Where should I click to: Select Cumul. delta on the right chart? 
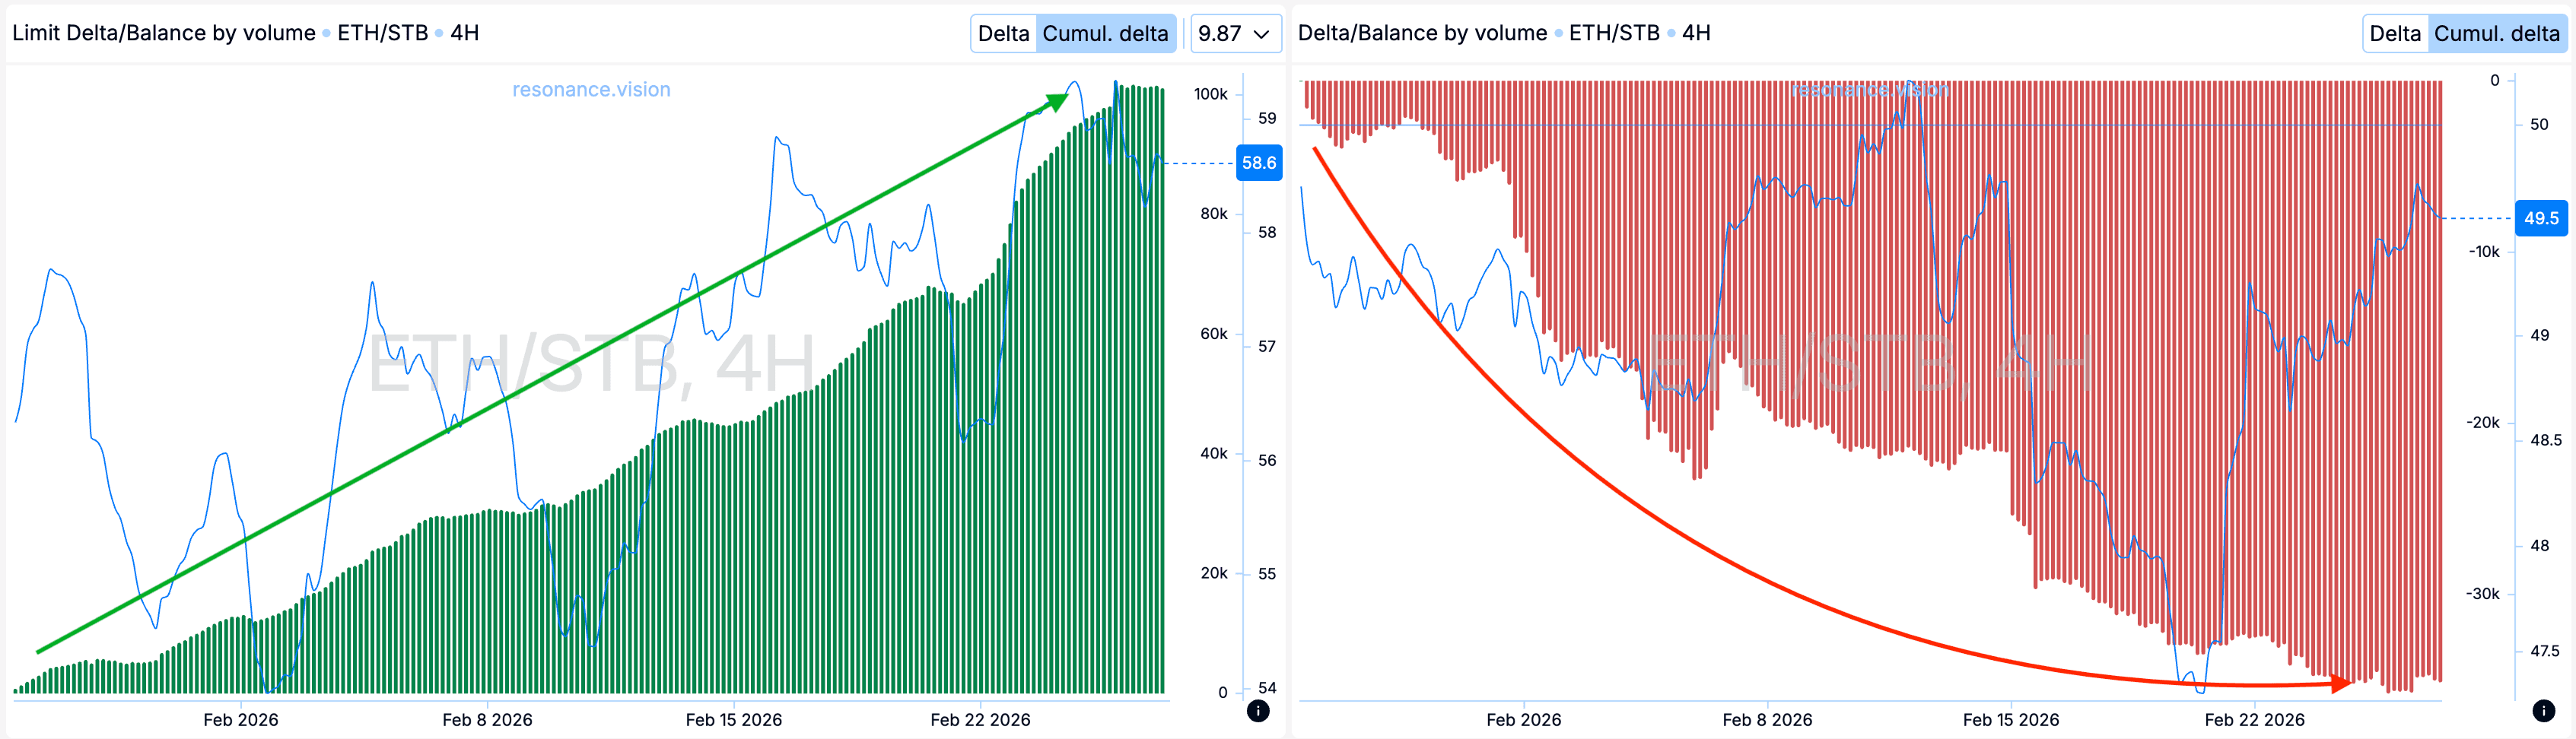(x=2496, y=34)
